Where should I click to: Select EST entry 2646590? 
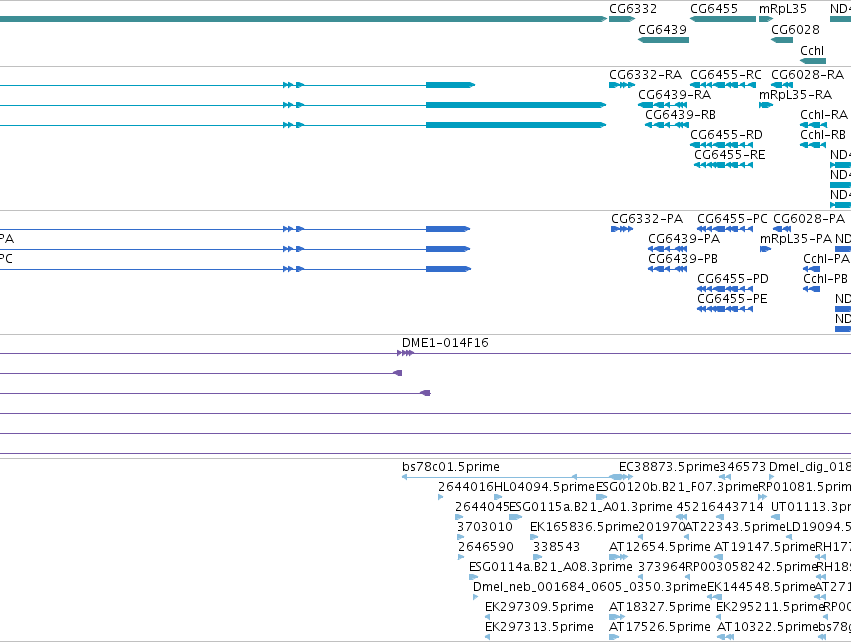tap(486, 546)
